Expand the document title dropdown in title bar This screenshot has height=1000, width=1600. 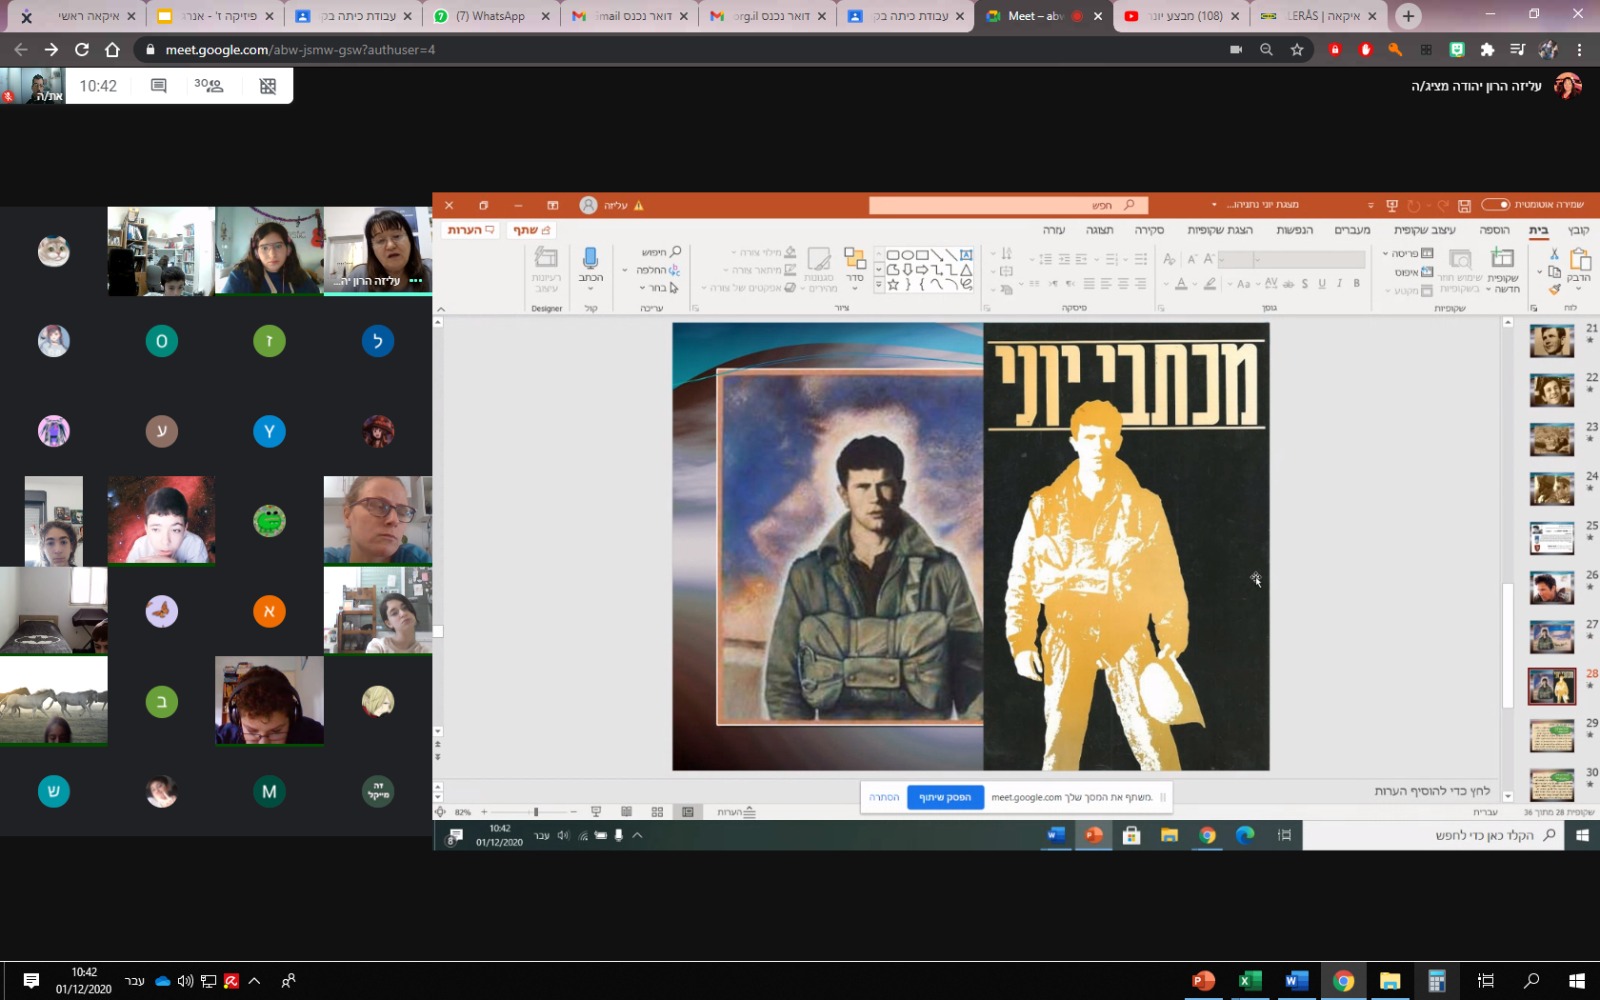tap(1214, 205)
